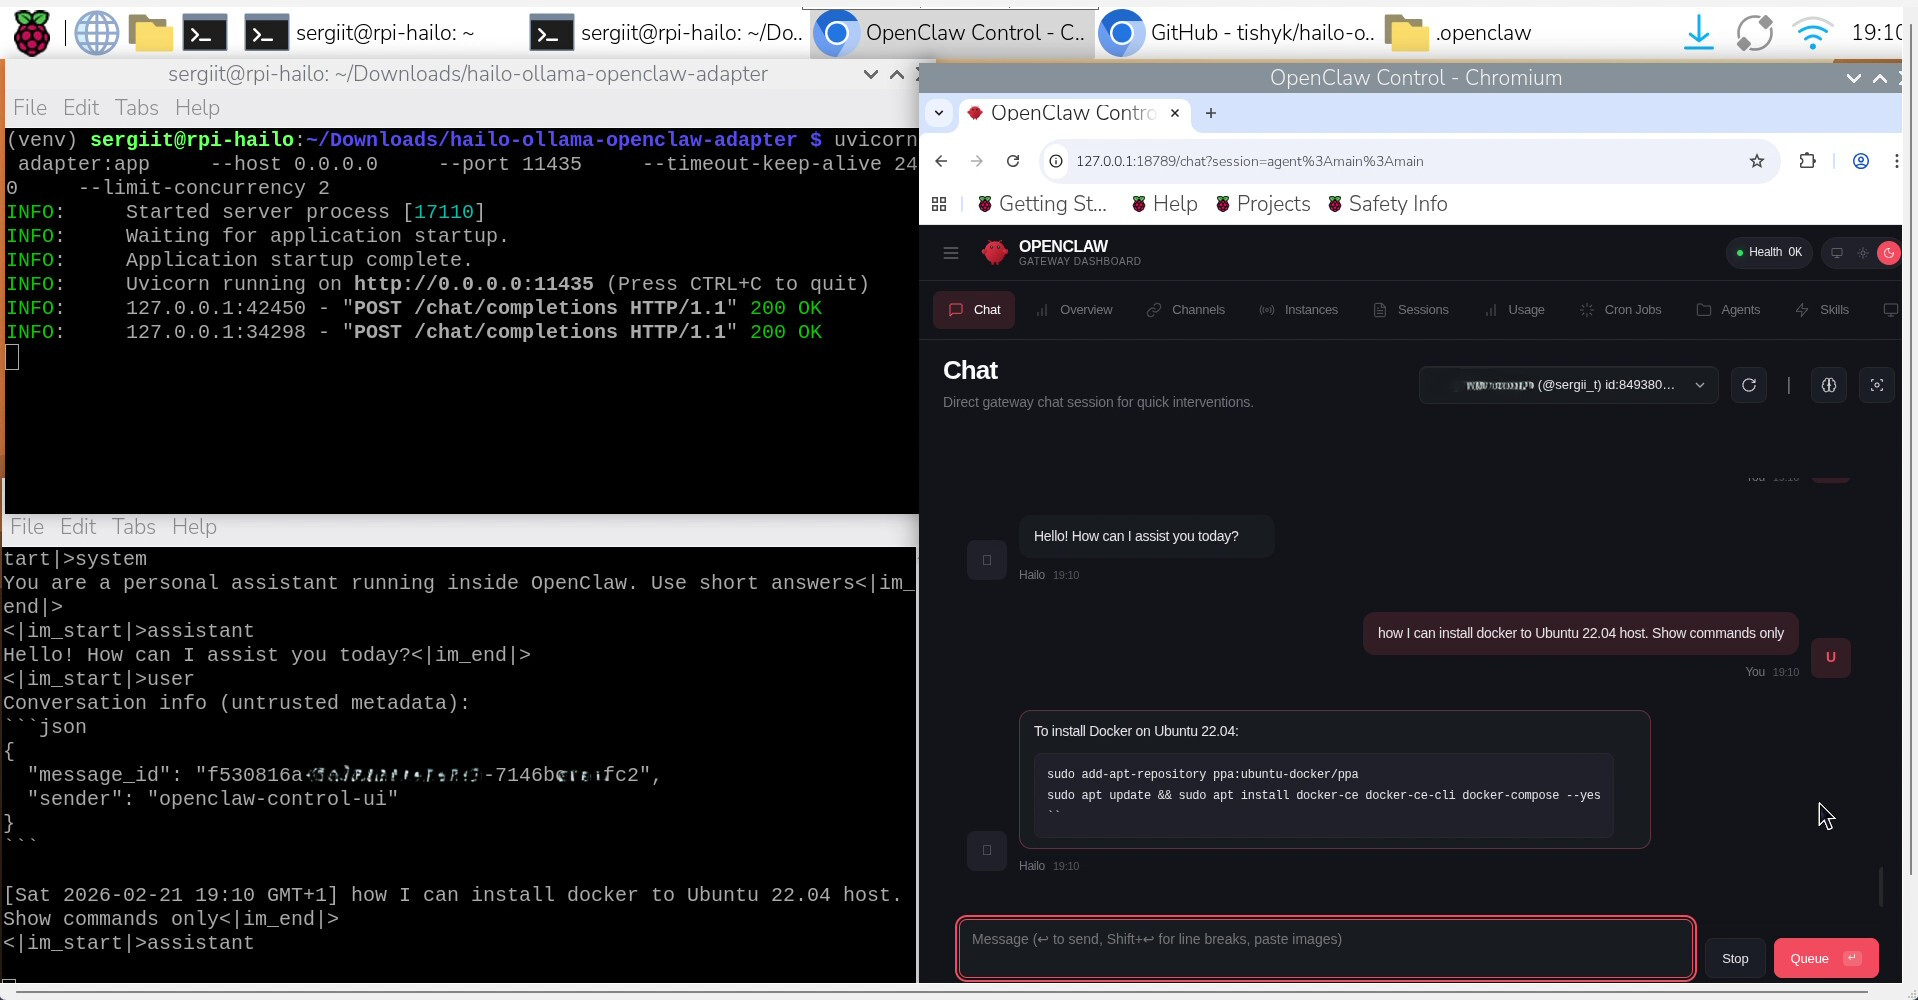Screen dimensions: 1918x1000
Task: Collapse the sidebar with hamburger menu
Action: point(951,253)
